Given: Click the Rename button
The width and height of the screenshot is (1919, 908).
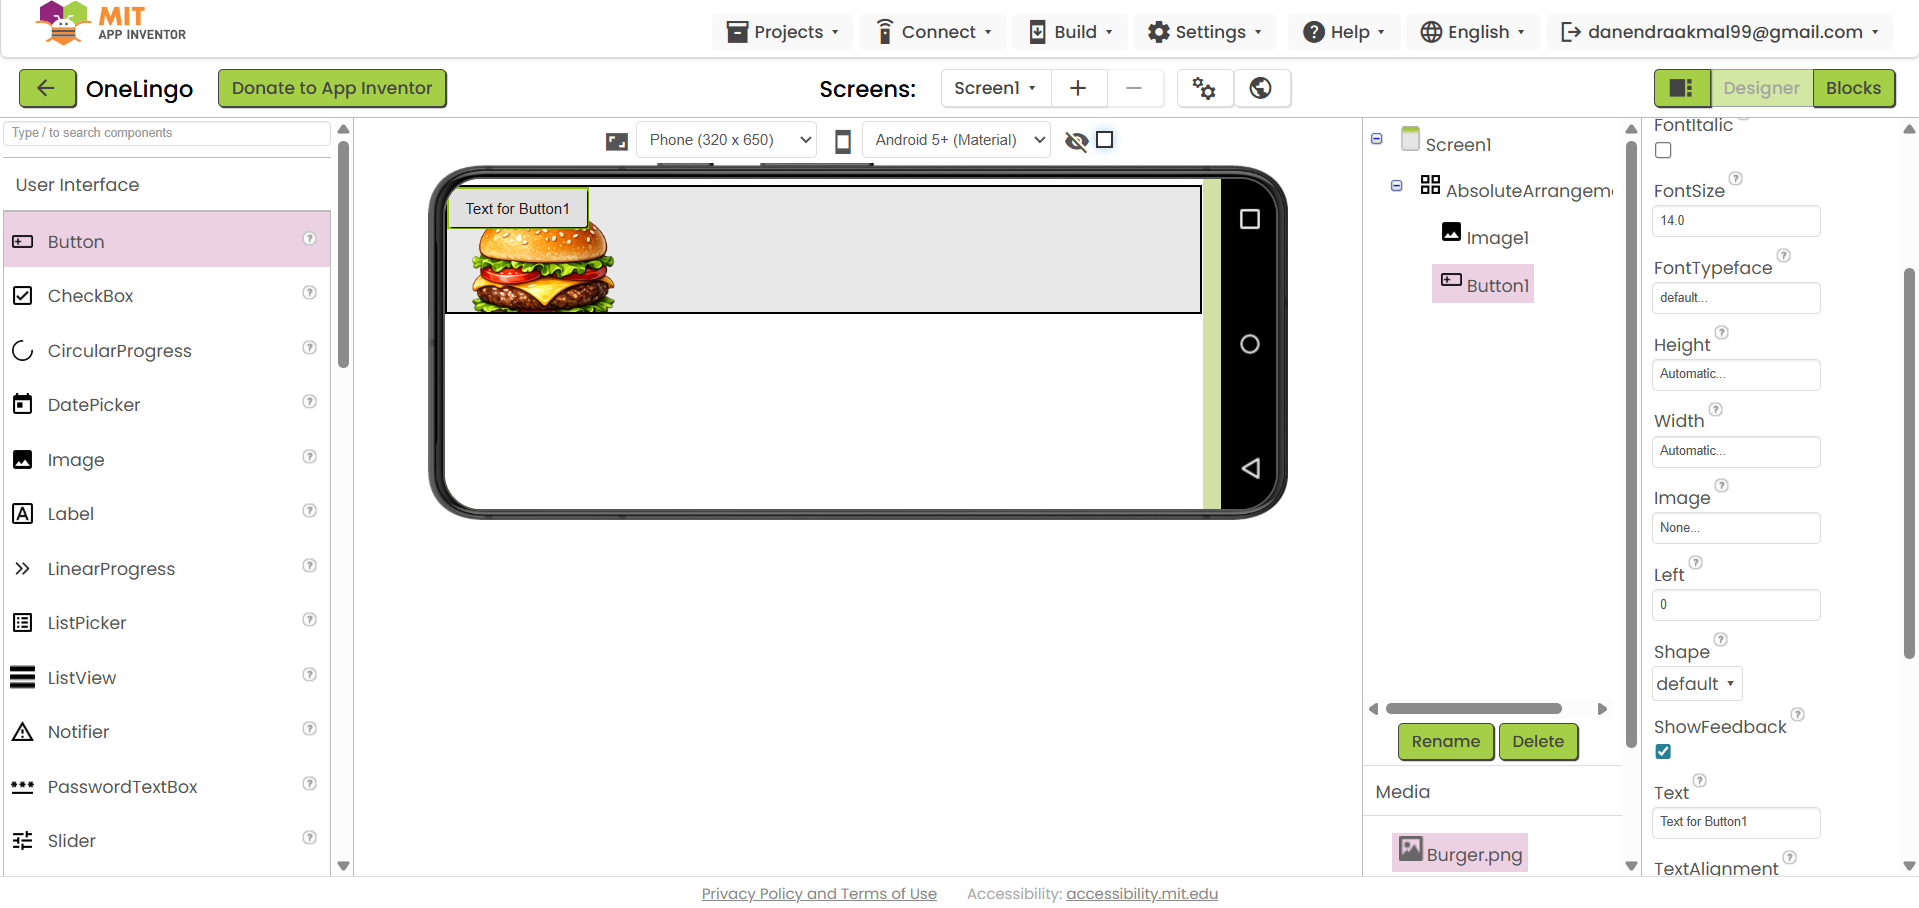Looking at the screenshot, I should [x=1445, y=742].
